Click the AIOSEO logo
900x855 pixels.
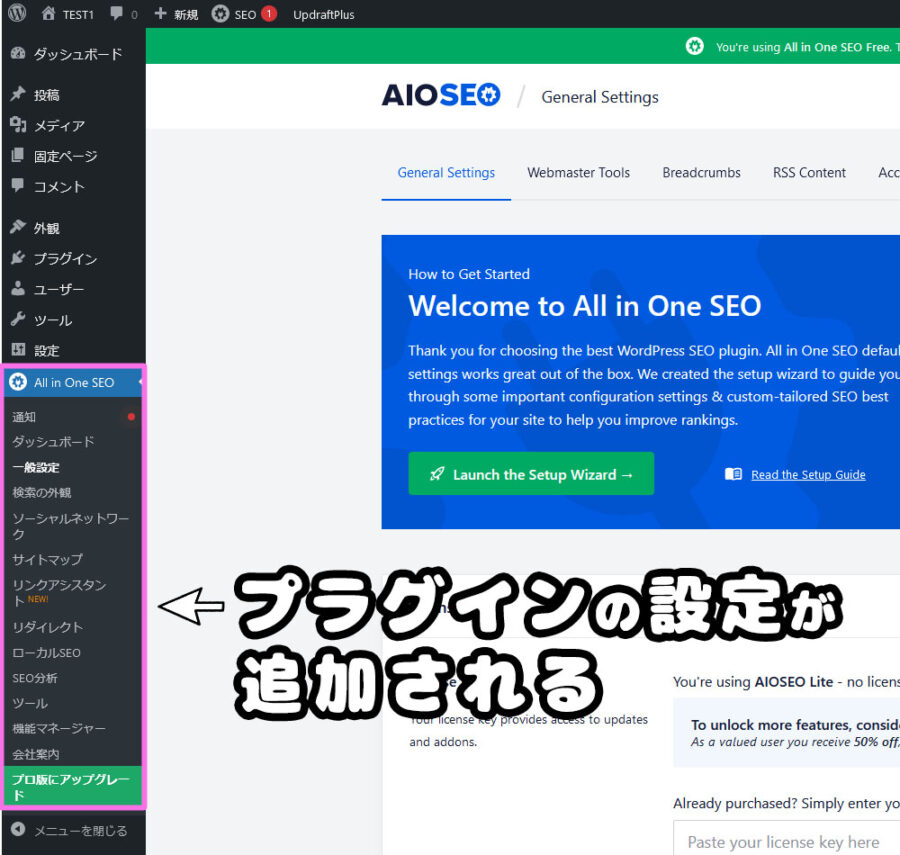441,95
